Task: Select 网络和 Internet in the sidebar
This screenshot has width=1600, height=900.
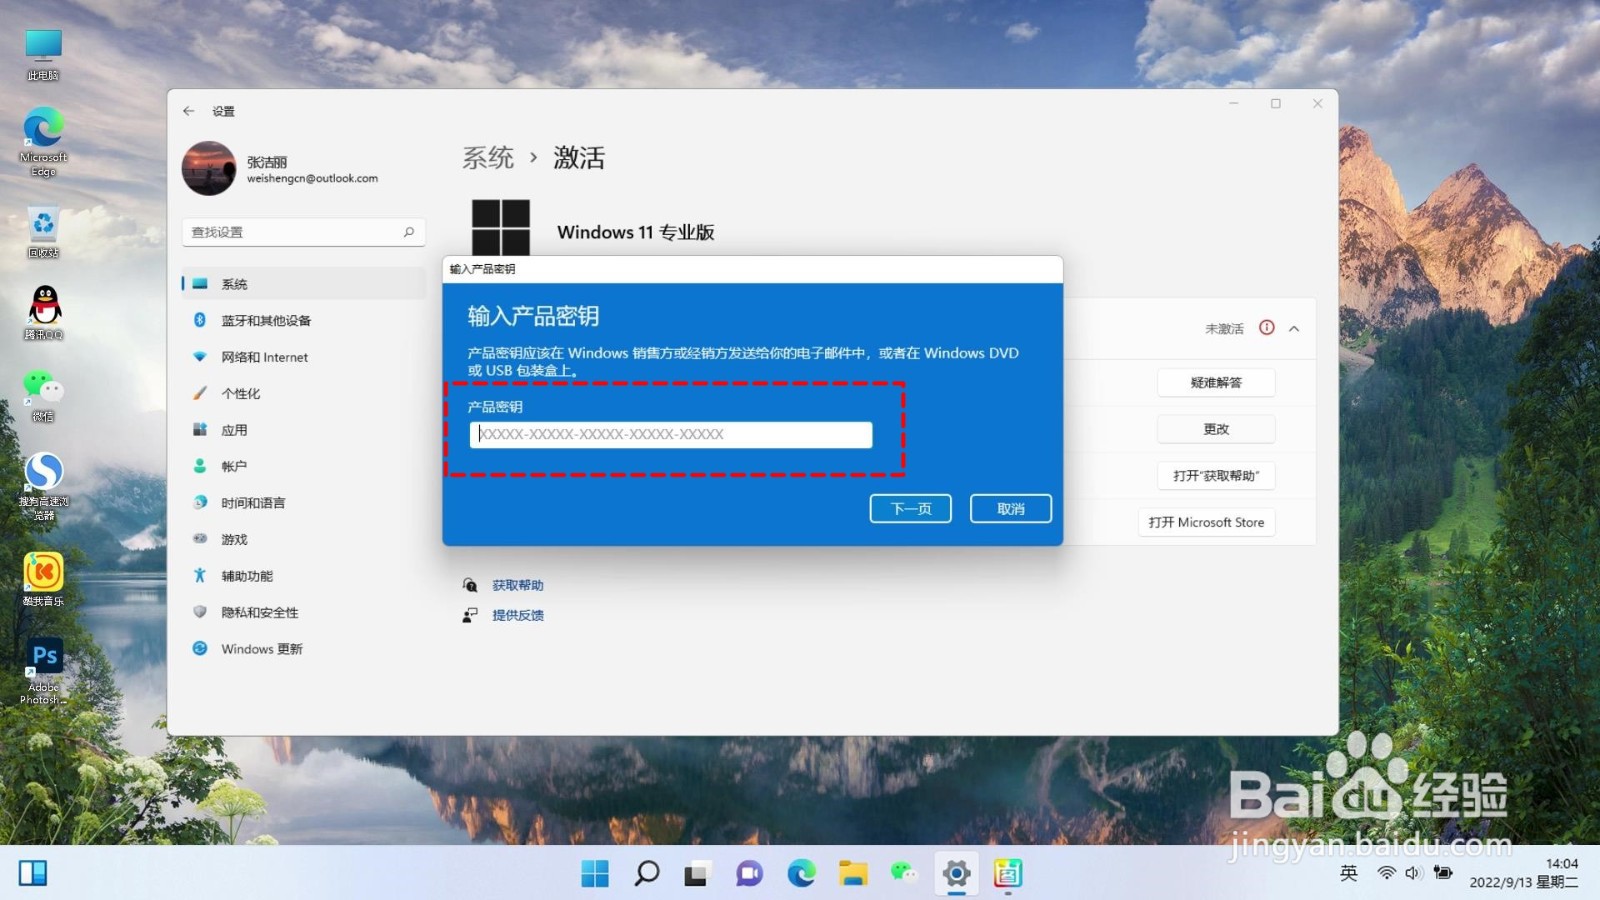Action: (263, 356)
